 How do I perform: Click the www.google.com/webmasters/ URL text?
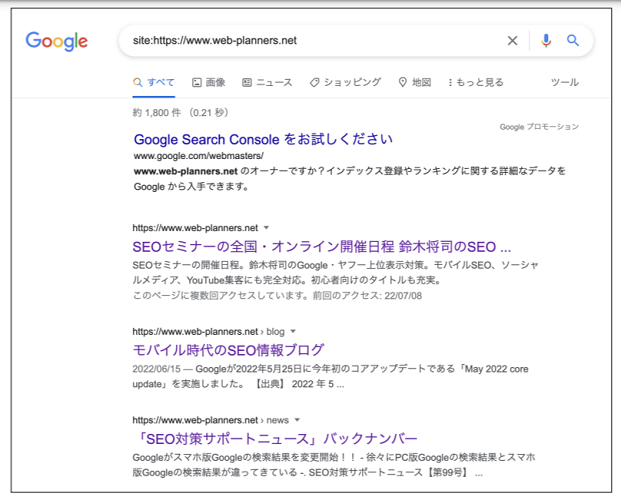click(198, 156)
